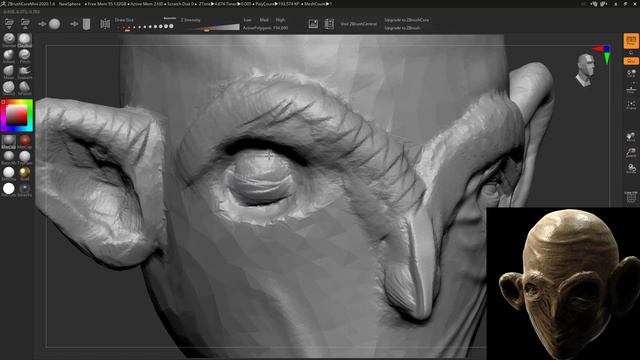Click the ActivePolygons count text
This screenshot has height=360, width=640.
265,28
